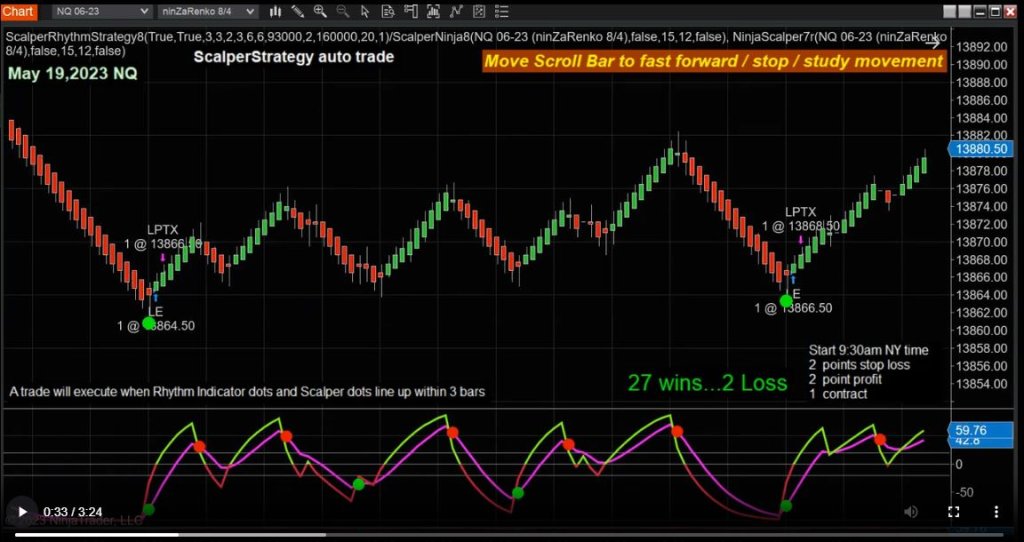
Task: Play the video
Action: [x=22, y=511]
